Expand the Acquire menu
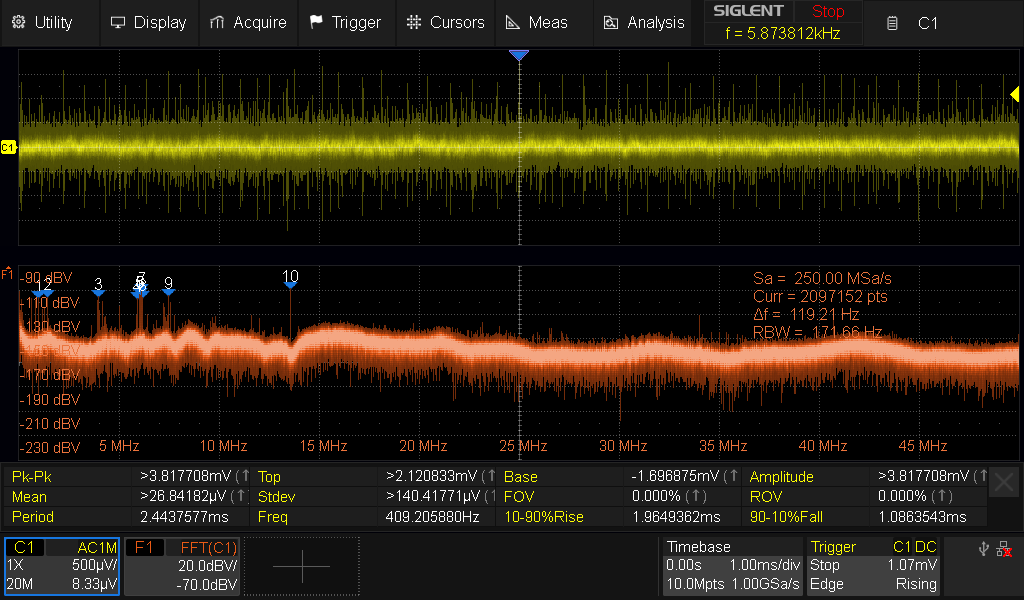1024x600 pixels. 248,22
